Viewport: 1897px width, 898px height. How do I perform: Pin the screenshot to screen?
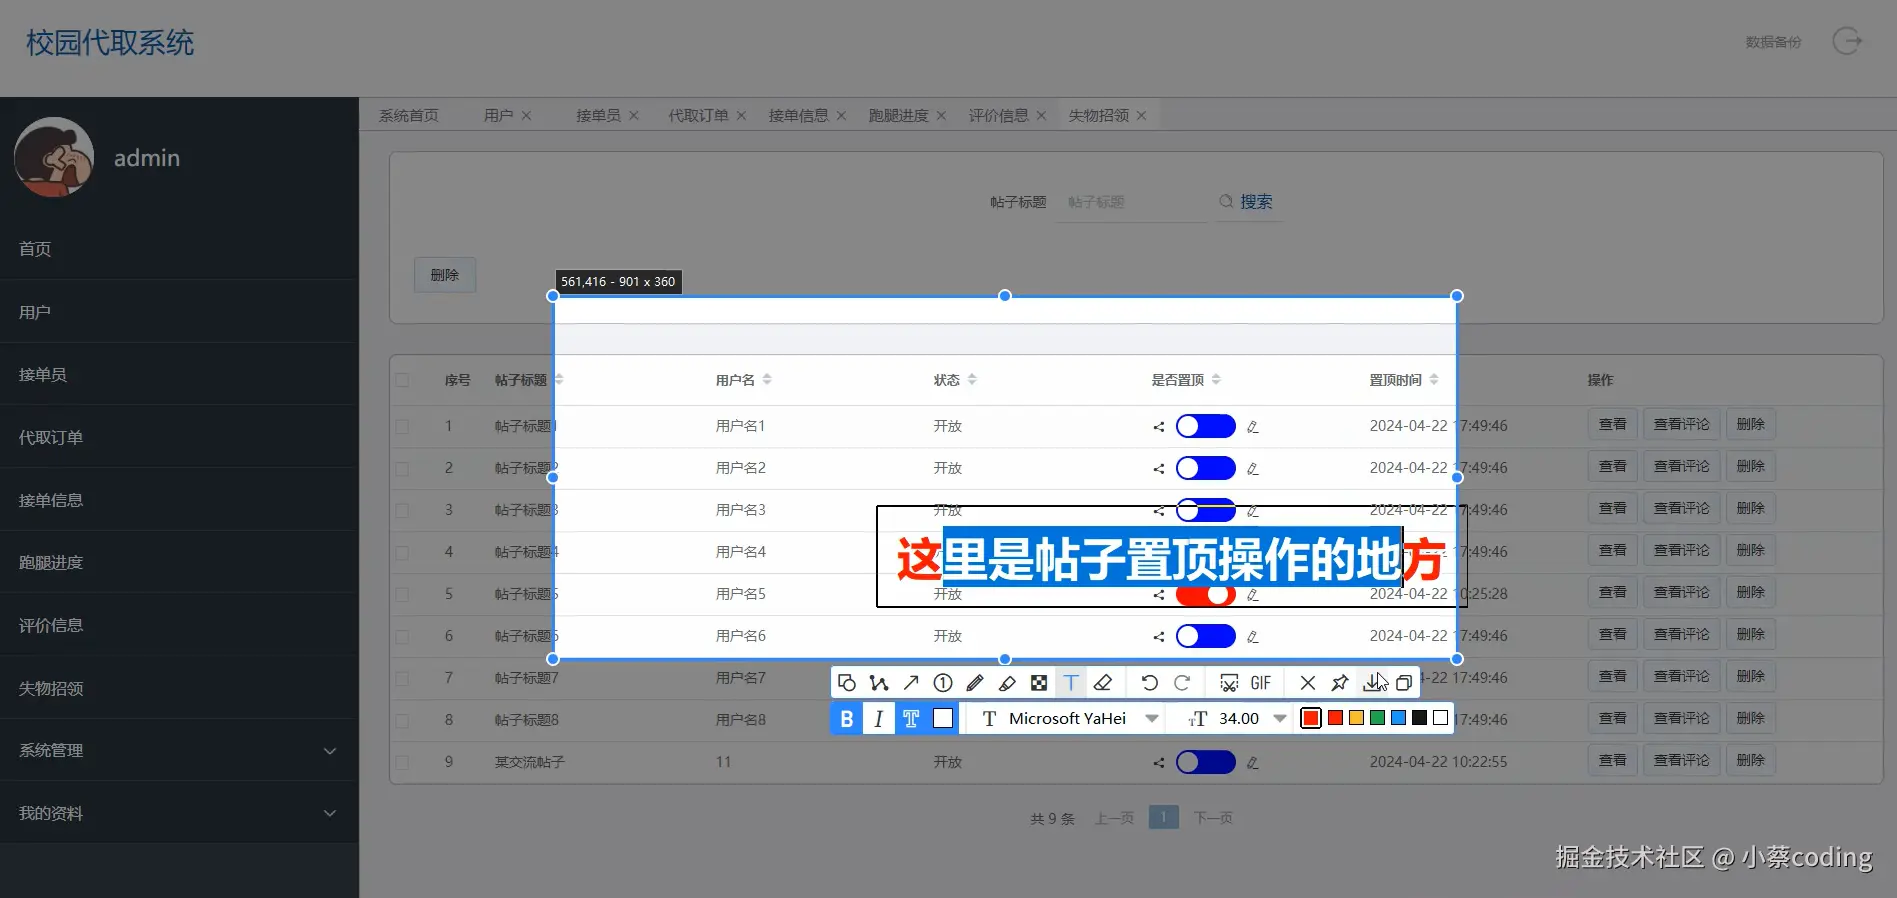click(x=1340, y=683)
